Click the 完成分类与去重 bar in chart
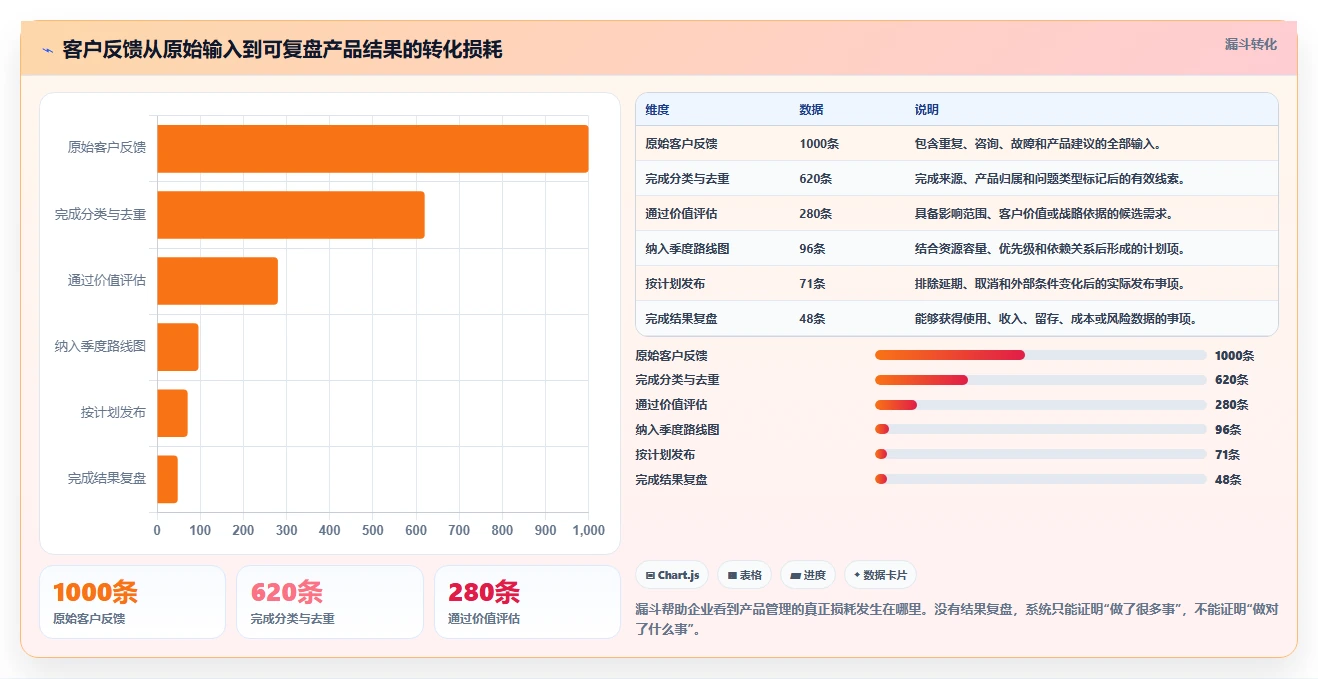 point(290,215)
